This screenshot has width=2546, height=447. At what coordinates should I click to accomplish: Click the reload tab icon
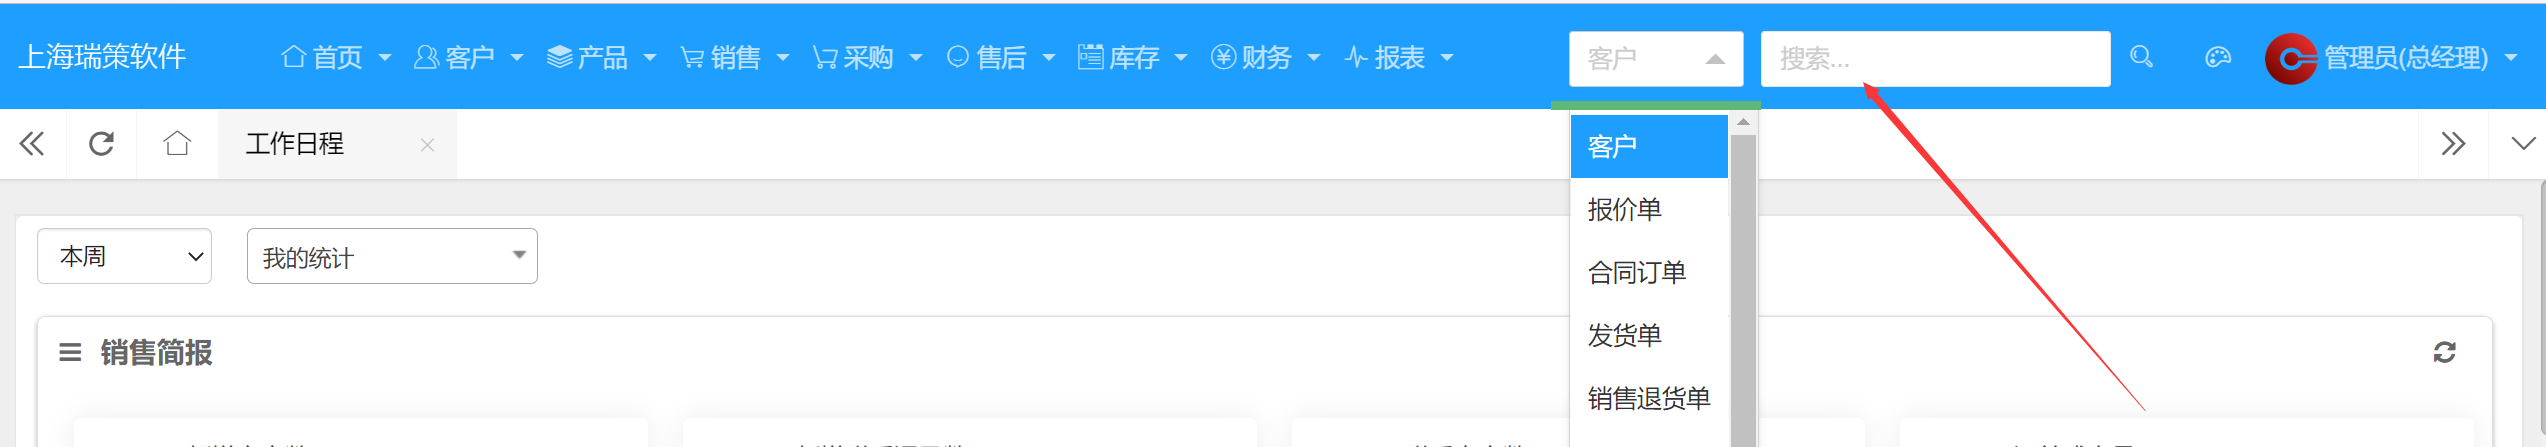pos(101,144)
